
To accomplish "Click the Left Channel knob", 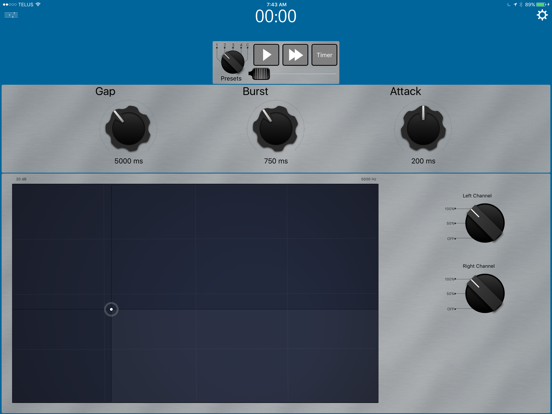I will pos(485,223).
